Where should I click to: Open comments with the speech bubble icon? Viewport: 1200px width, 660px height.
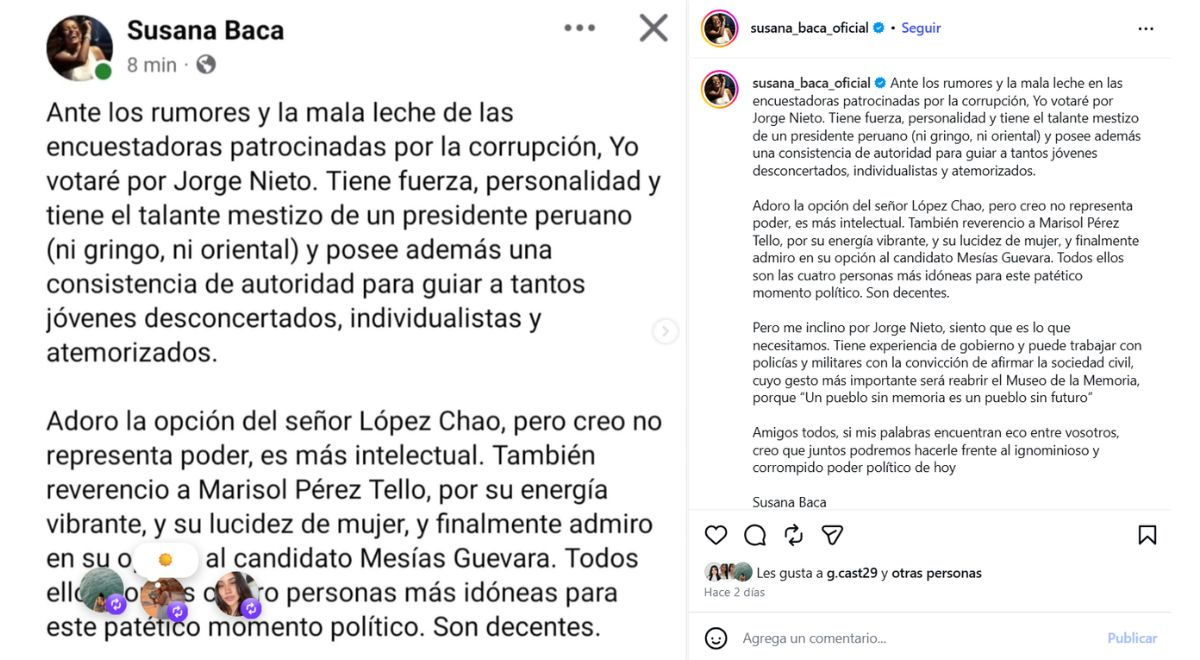(753, 535)
